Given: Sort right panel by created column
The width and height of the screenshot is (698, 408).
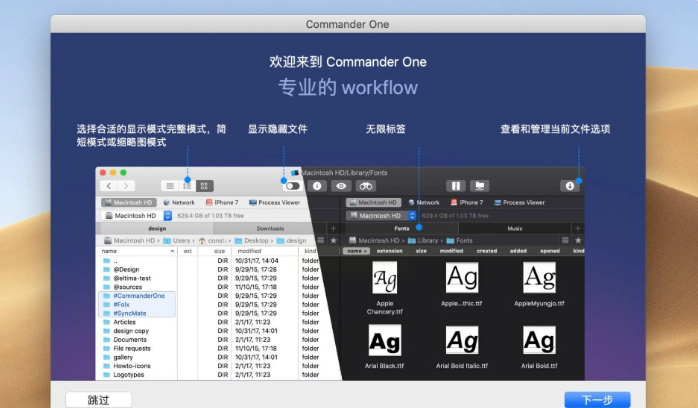Looking at the screenshot, I should 487,251.
